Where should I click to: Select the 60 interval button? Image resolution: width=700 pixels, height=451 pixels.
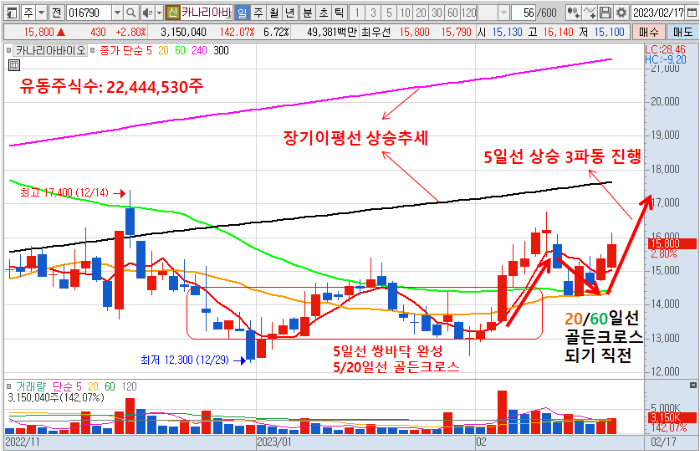(453, 13)
